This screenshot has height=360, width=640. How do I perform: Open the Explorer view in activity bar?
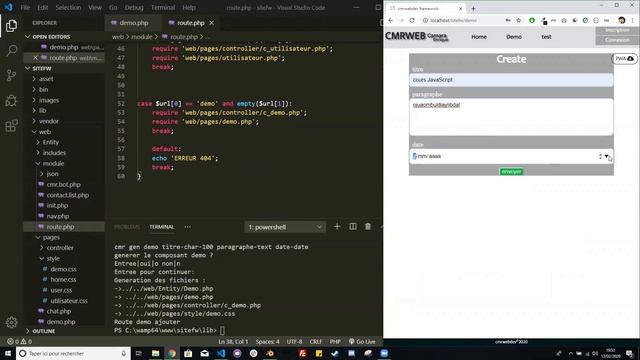tap(11, 26)
